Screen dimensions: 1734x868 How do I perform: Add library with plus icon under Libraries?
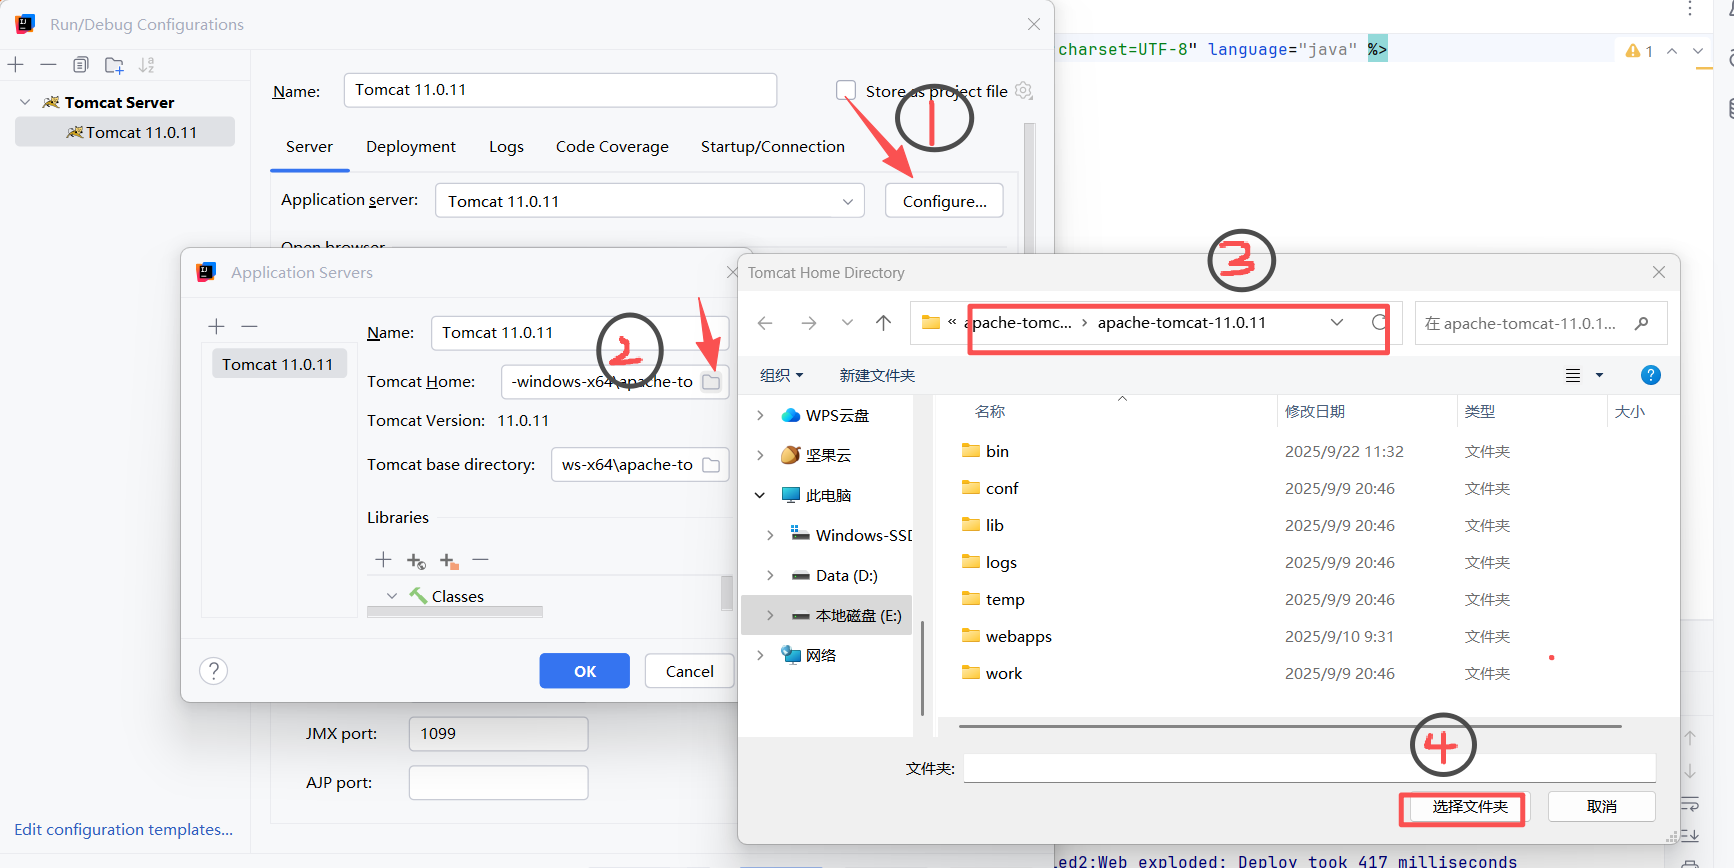(x=383, y=560)
